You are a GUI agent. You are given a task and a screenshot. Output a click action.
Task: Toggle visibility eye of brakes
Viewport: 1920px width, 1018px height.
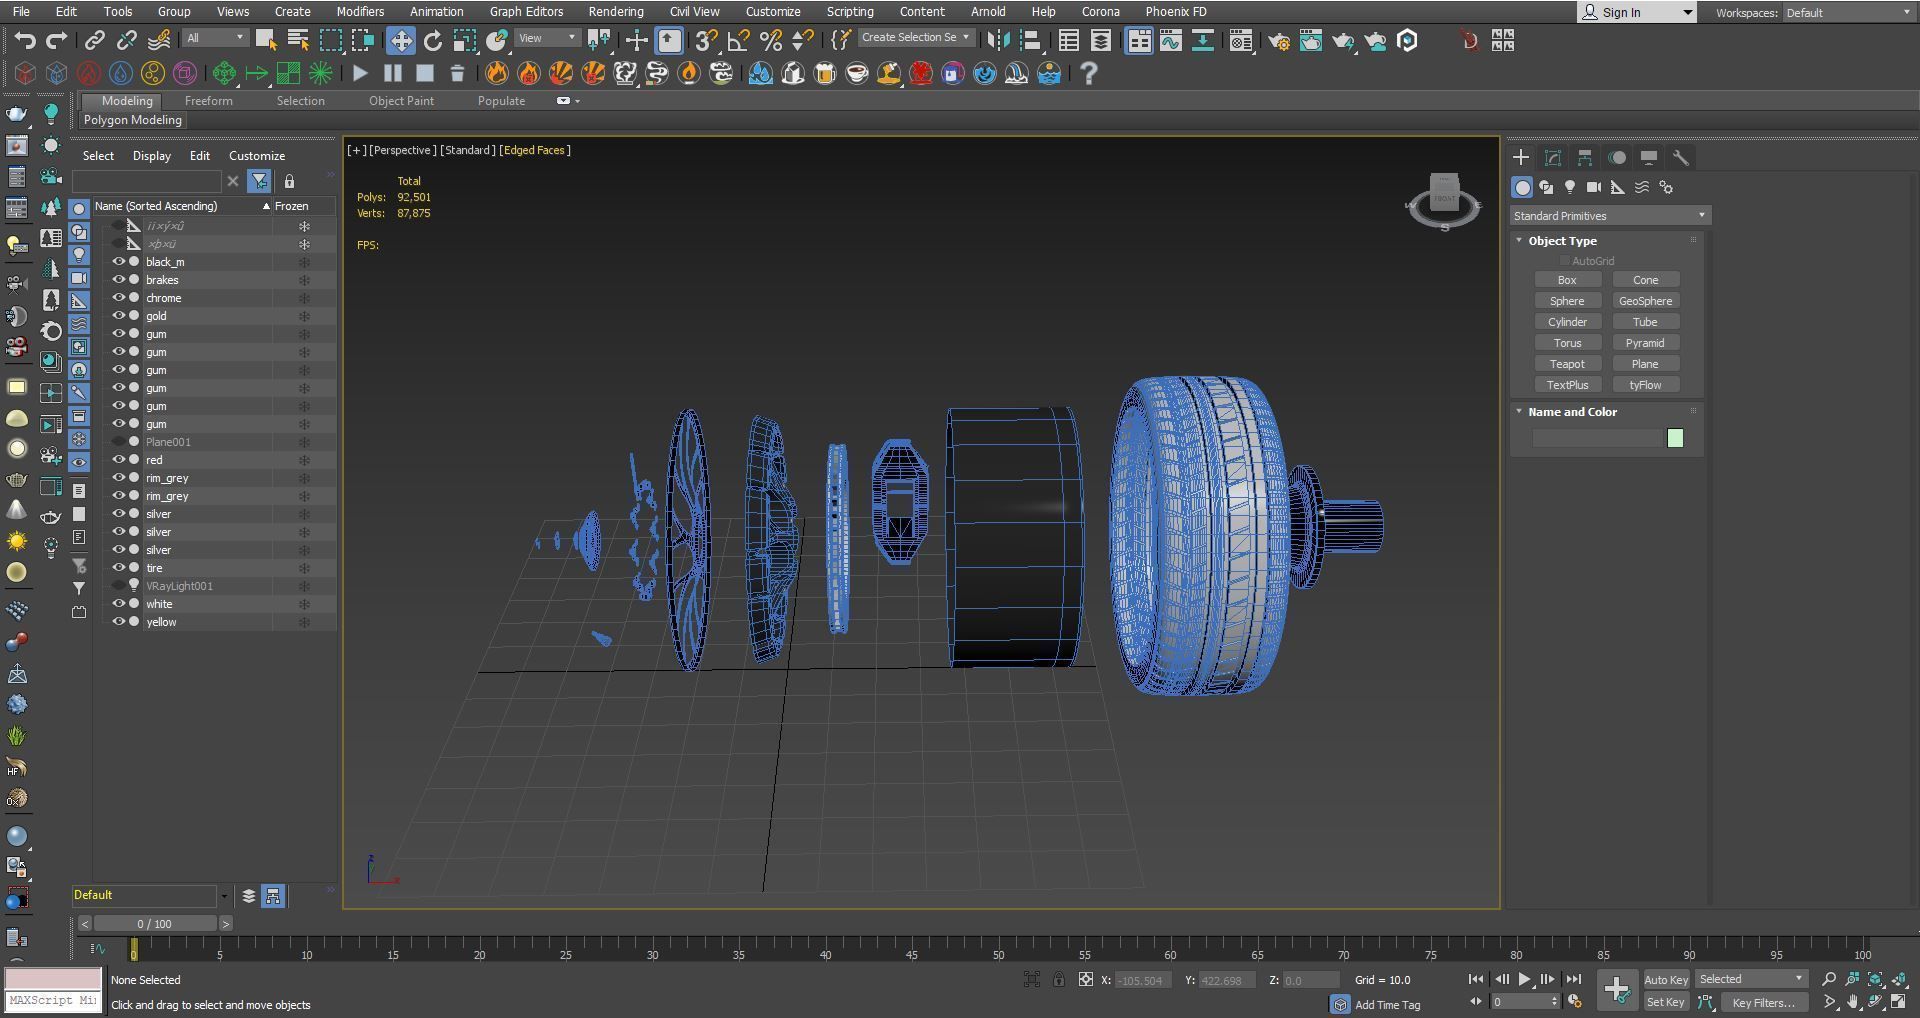coord(118,280)
